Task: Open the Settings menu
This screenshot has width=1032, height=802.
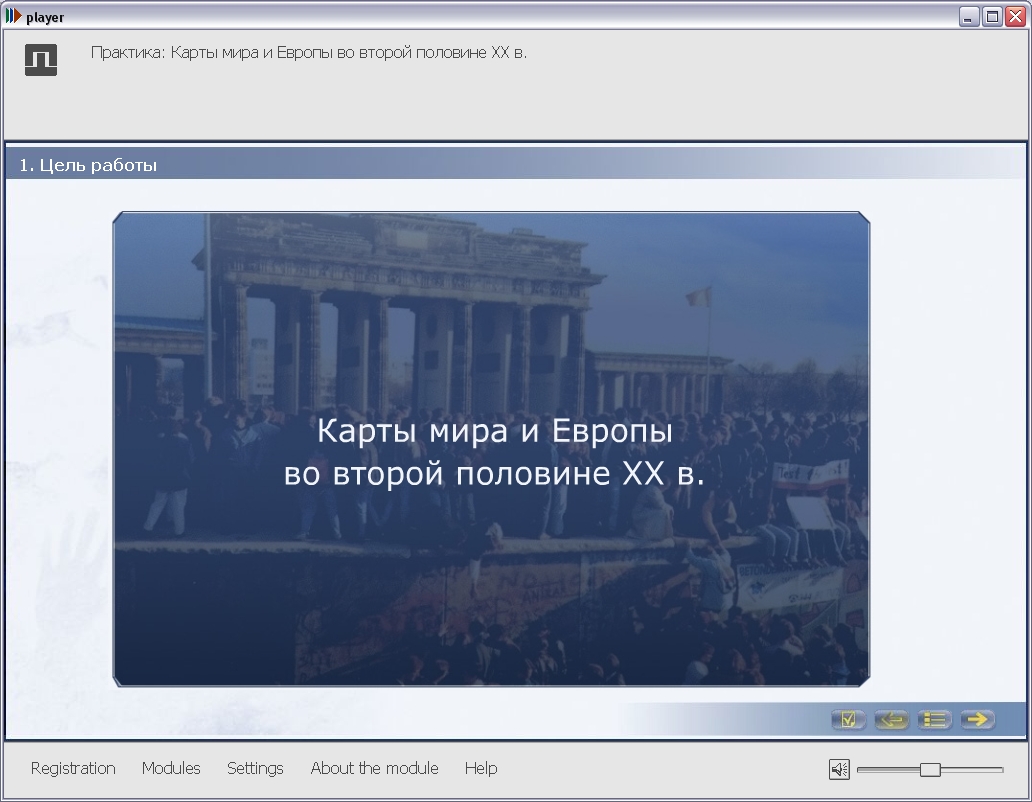Action: tap(255, 768)
